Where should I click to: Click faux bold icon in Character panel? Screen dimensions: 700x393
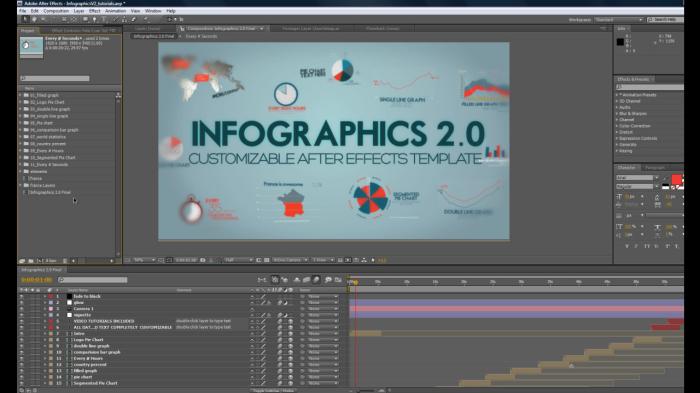627,246
